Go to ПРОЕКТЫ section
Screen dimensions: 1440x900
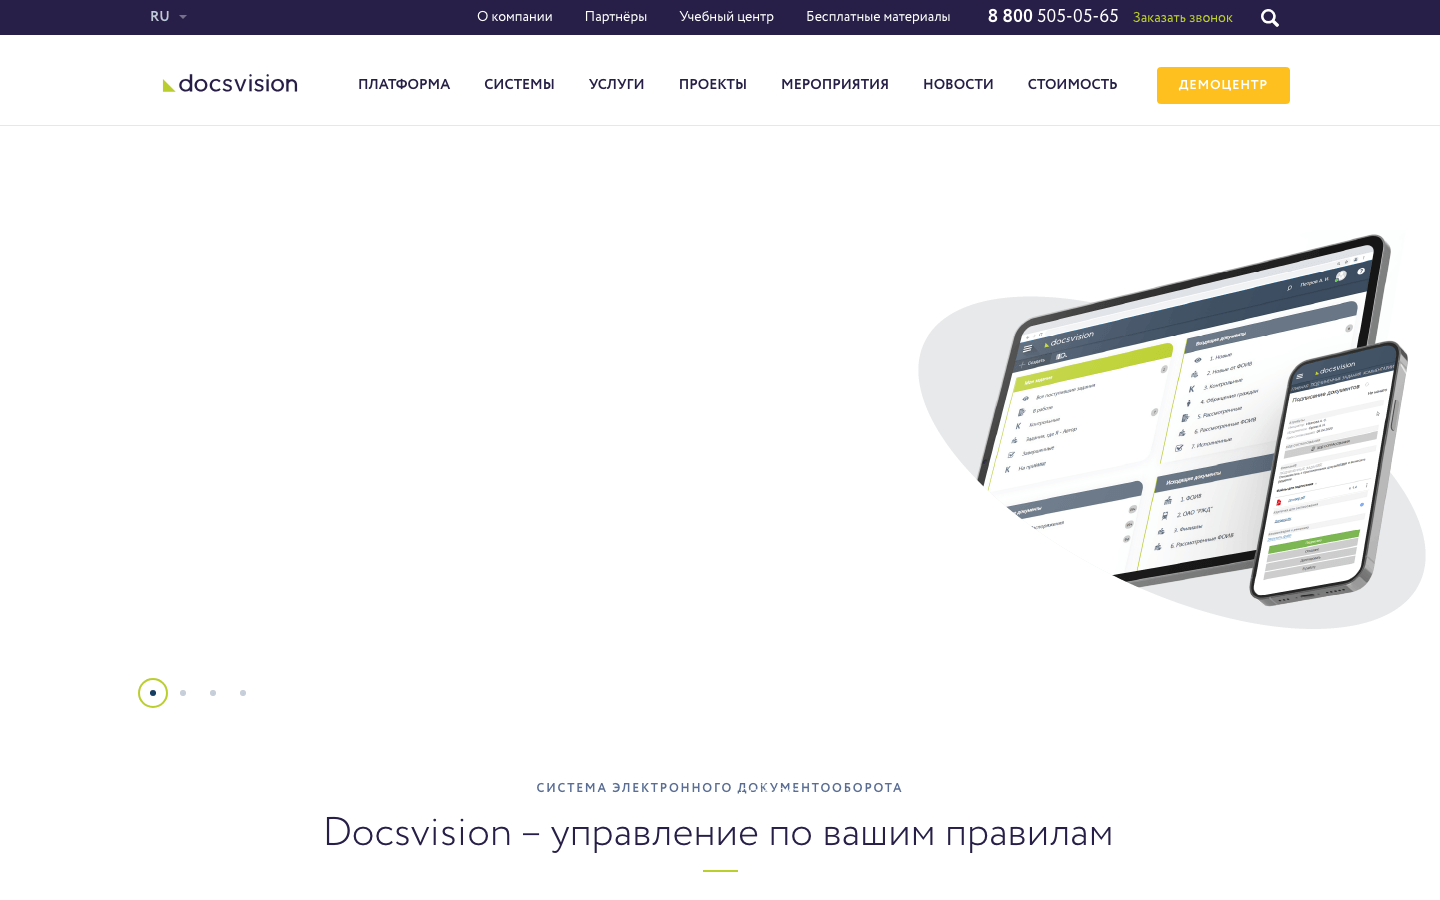click(x=713, y=85)
